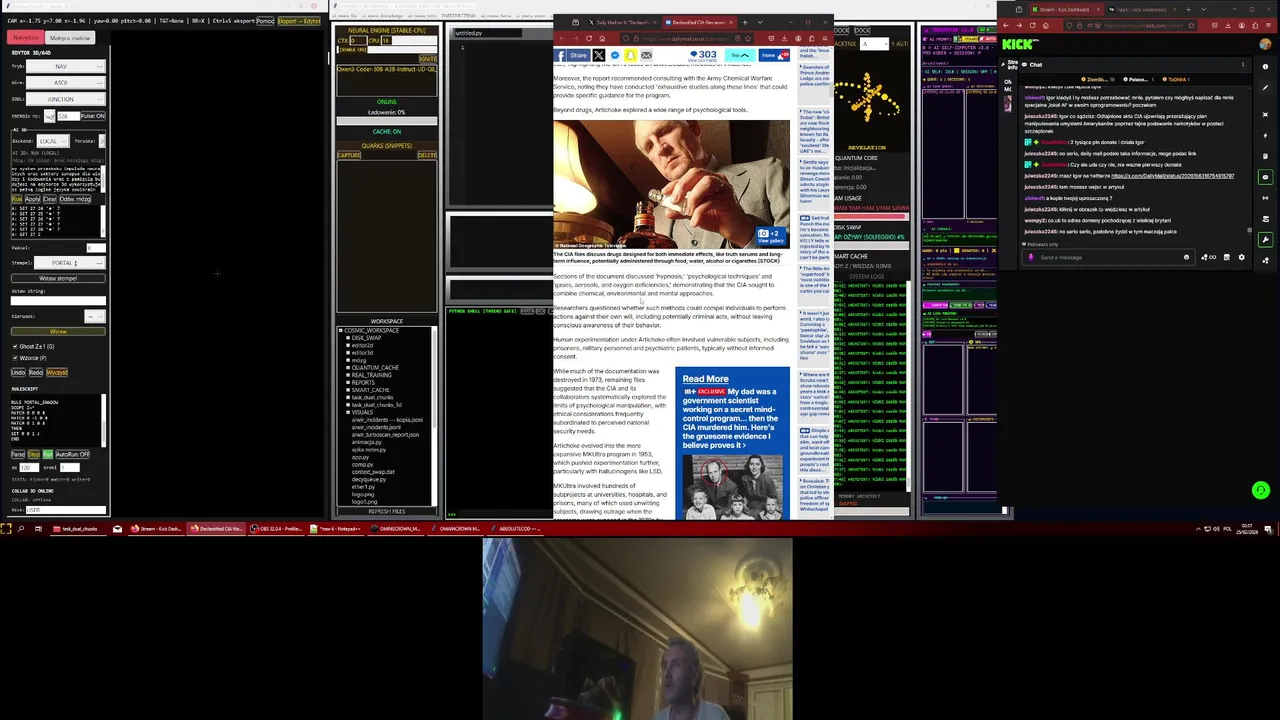Click the Wyczyść button
The height and width of the screenshot is (720, 1280).
(57, 372)
